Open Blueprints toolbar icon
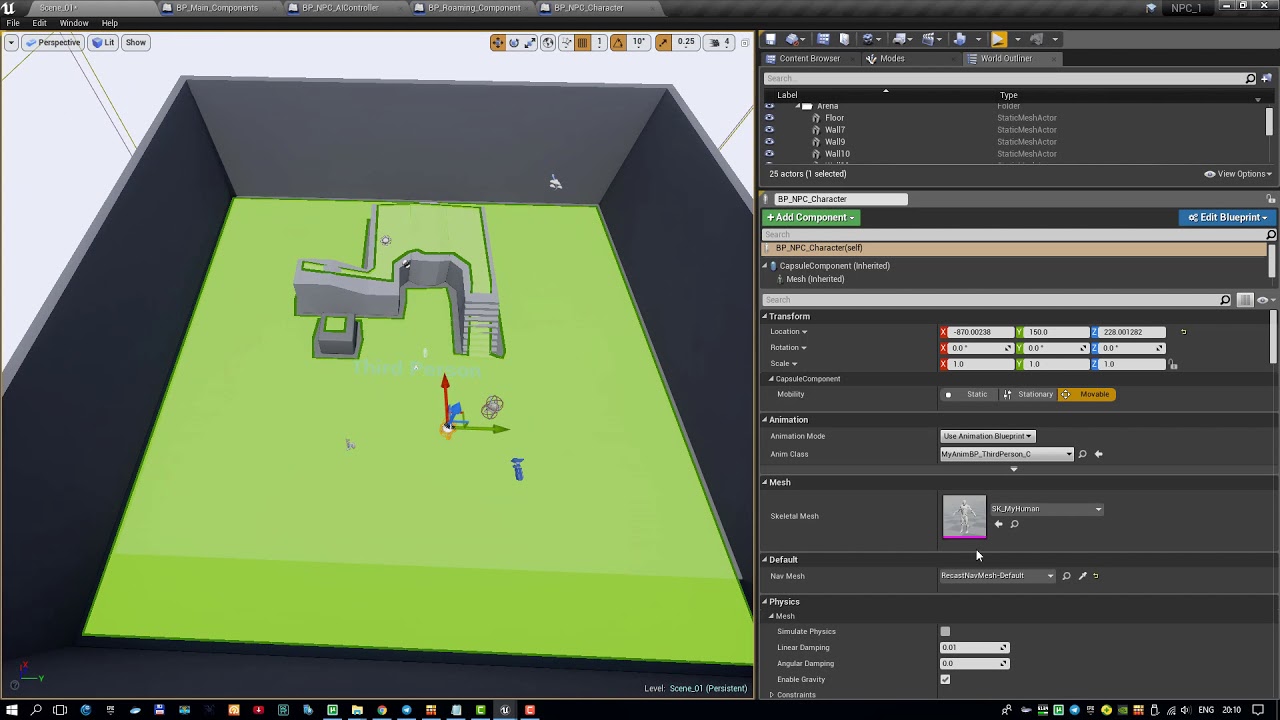1280x720 pixels. tap(899, 39)
